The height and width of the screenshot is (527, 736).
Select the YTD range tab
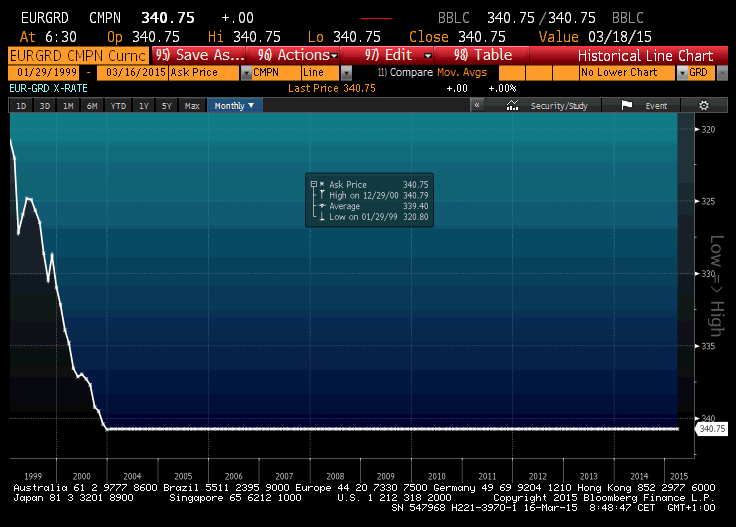(118, 106)
